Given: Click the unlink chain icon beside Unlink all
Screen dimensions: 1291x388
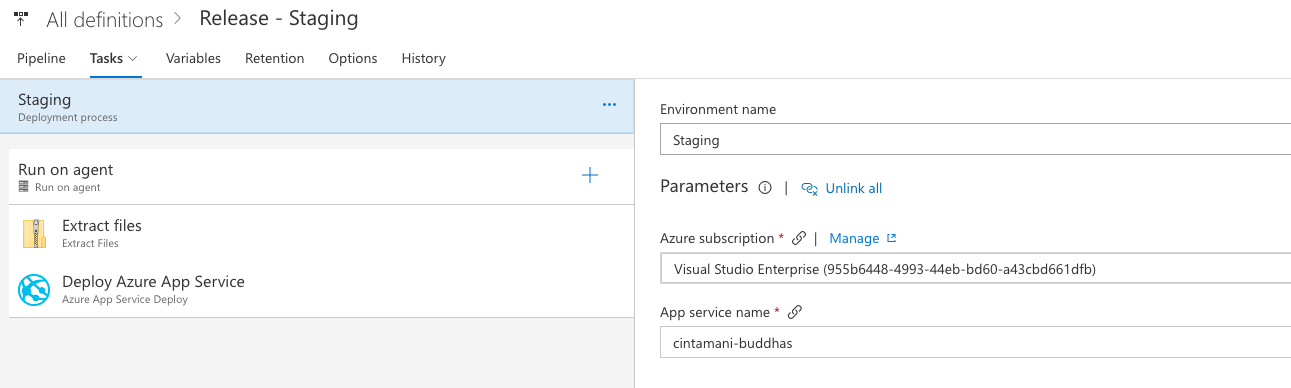Looking at the screenshot, I should [x=810, y=188].
